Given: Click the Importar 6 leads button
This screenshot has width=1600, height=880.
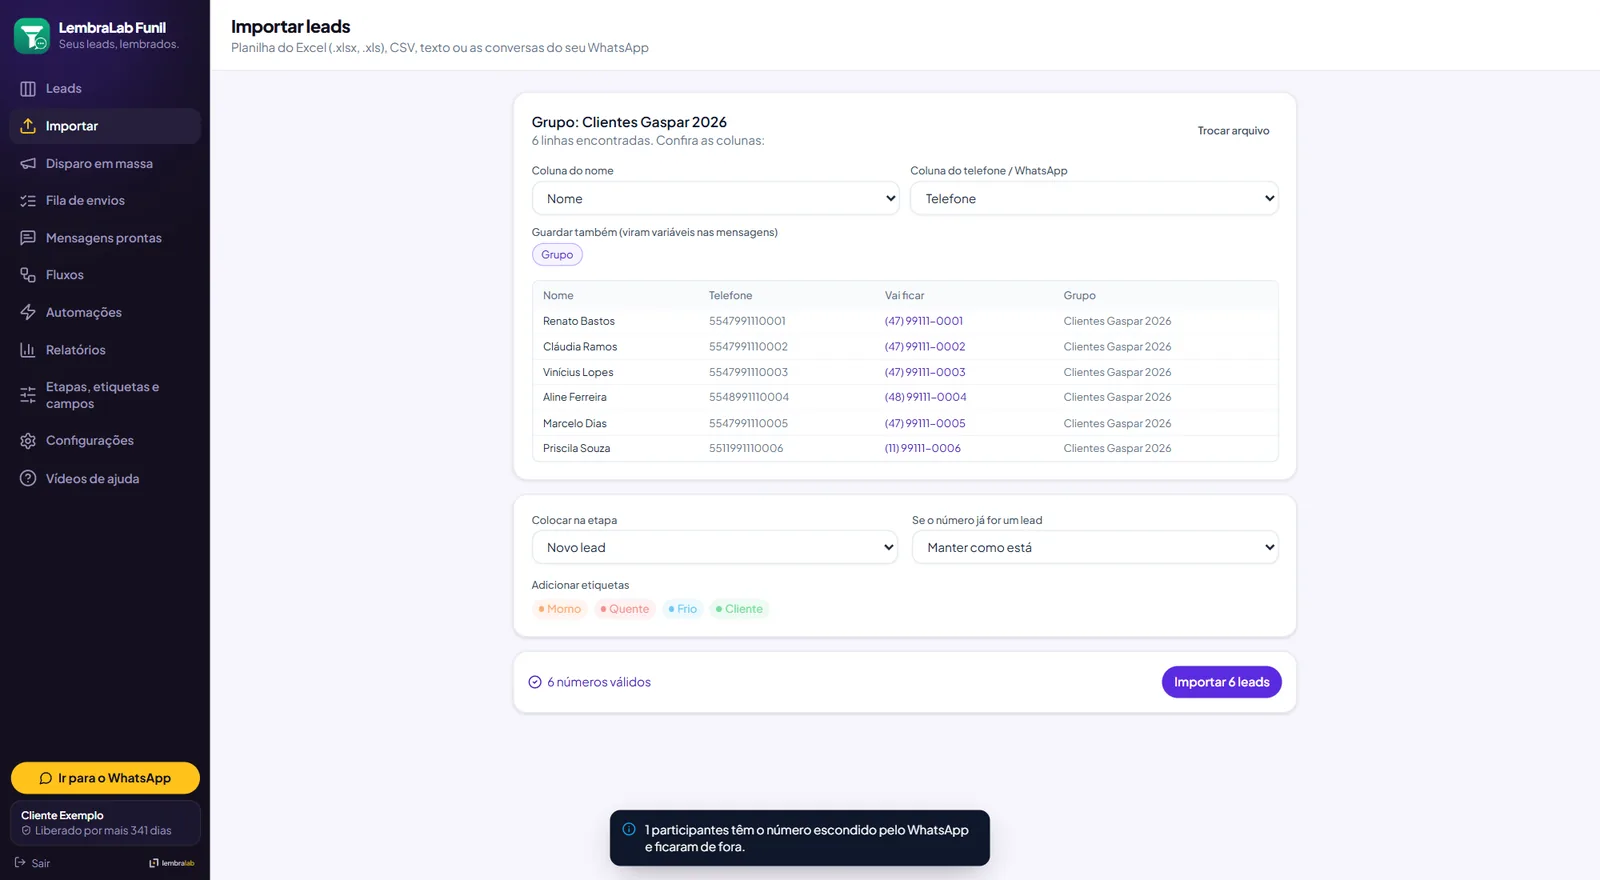Looking at the screenshot, I should tap(1221, 682).
